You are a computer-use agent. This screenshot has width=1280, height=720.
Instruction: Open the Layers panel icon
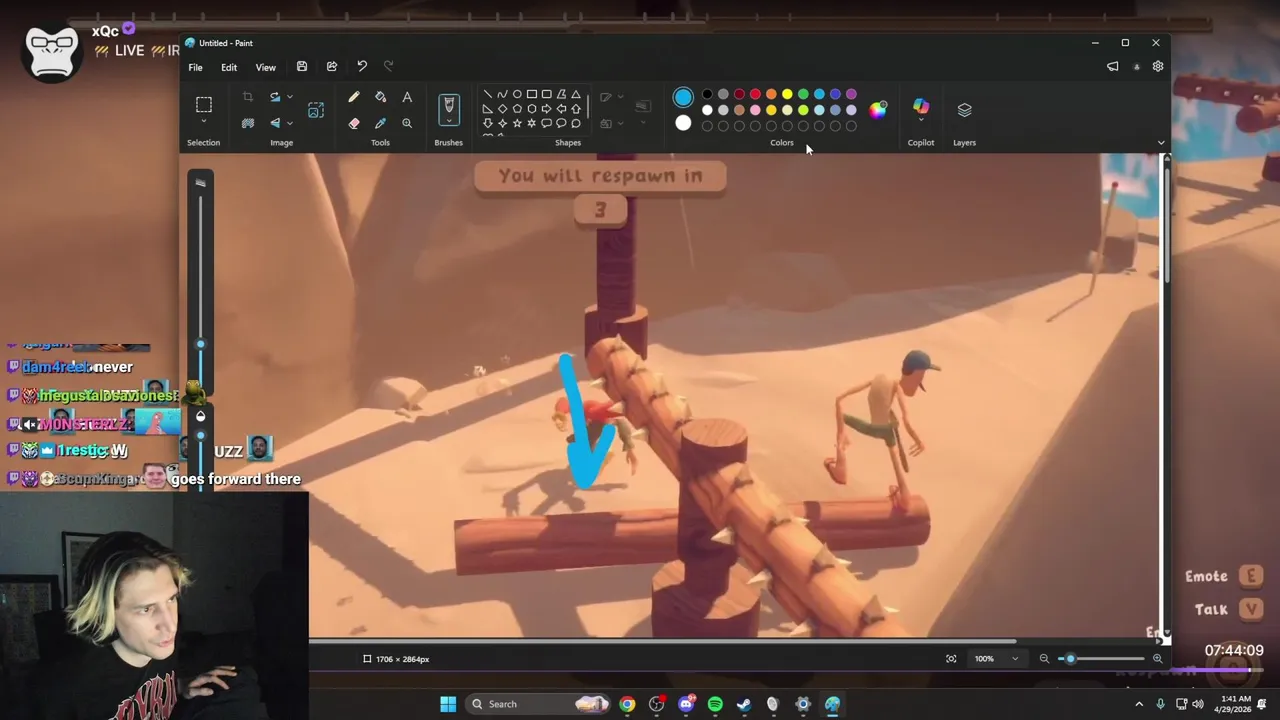click(x=964, y=110)
